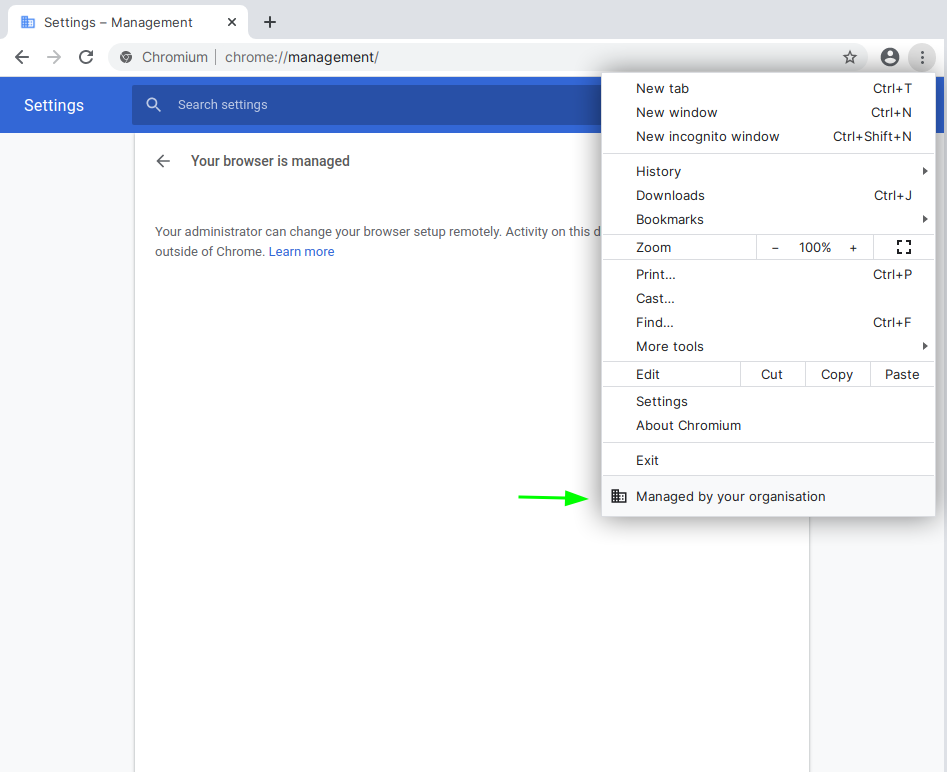The width and height of the screenshot is (947, 772).
Task: Click the search magnifier in Settings search
Action: pos(153,104)
